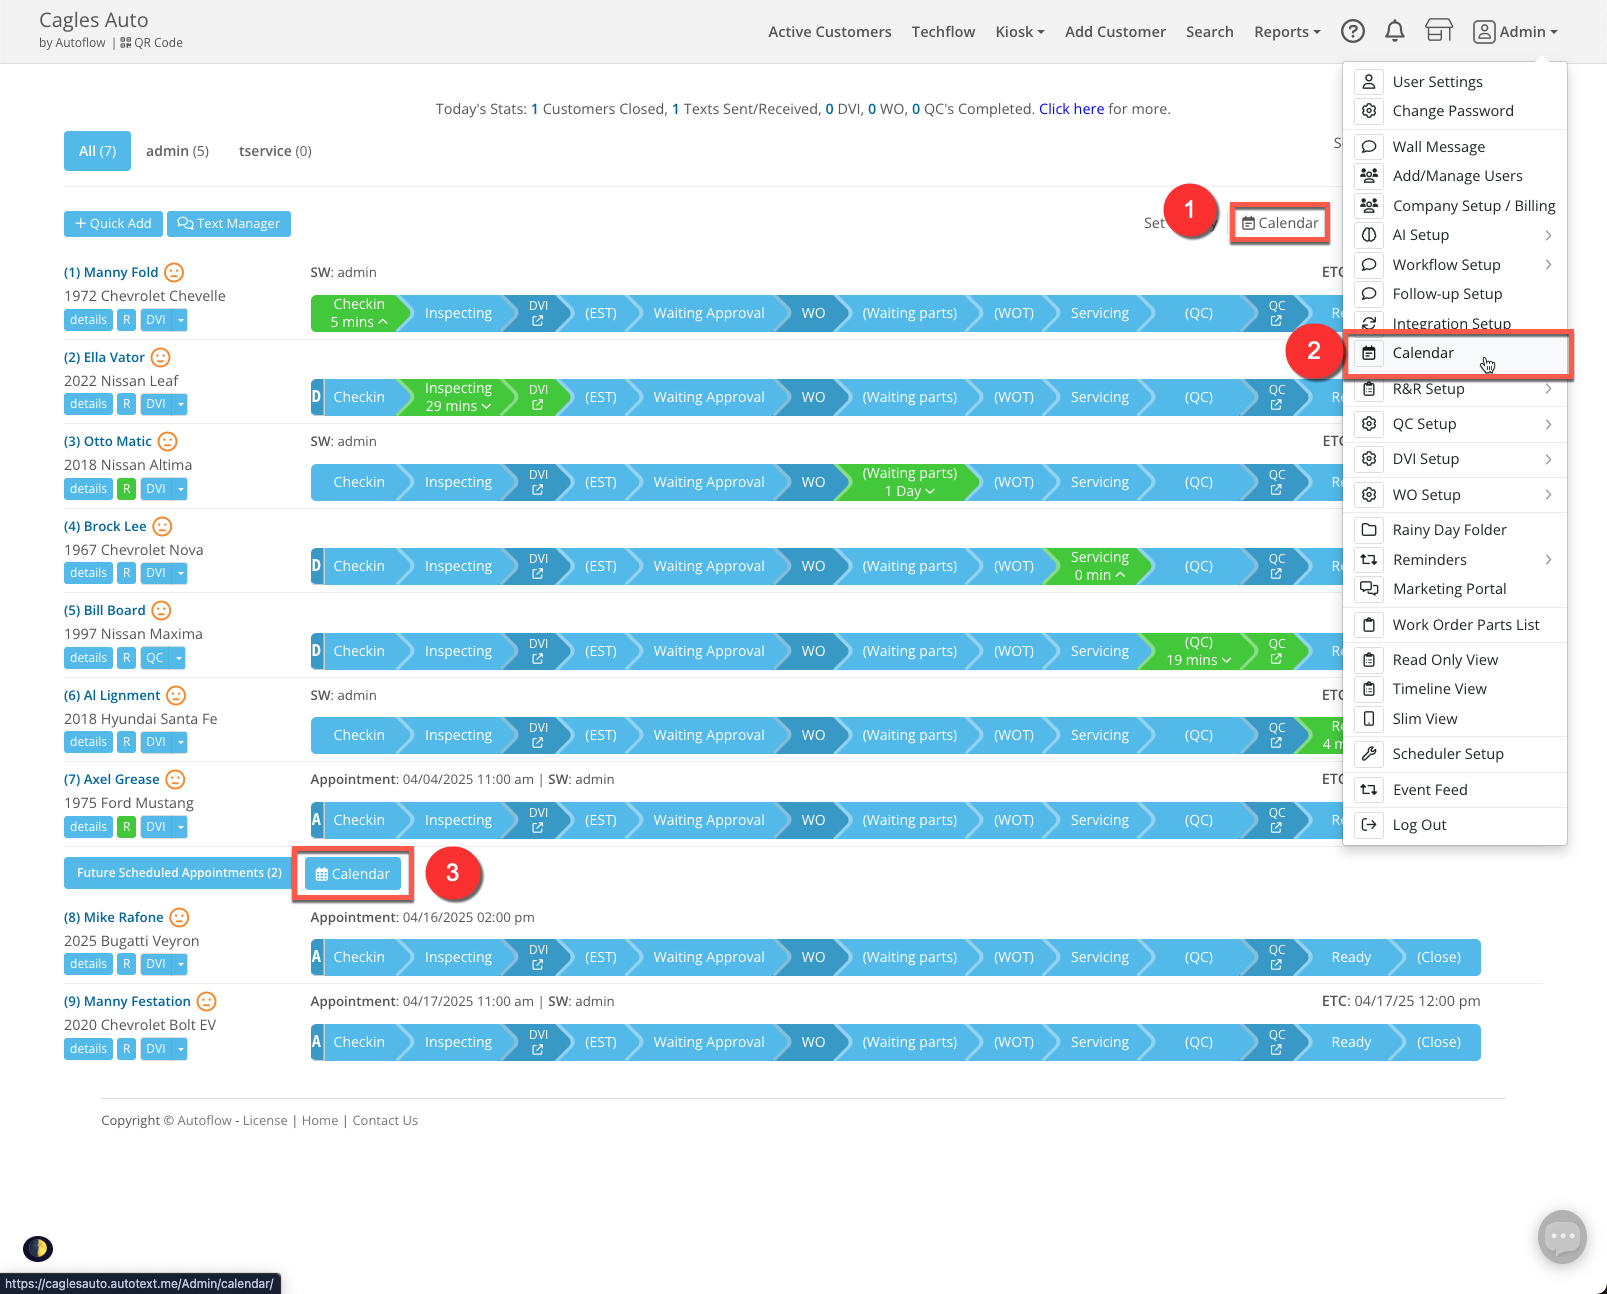The width and height of the screenshot is (1607, 1294).
Task: Open details for Ella Vator
Action: tap(88, 404)
